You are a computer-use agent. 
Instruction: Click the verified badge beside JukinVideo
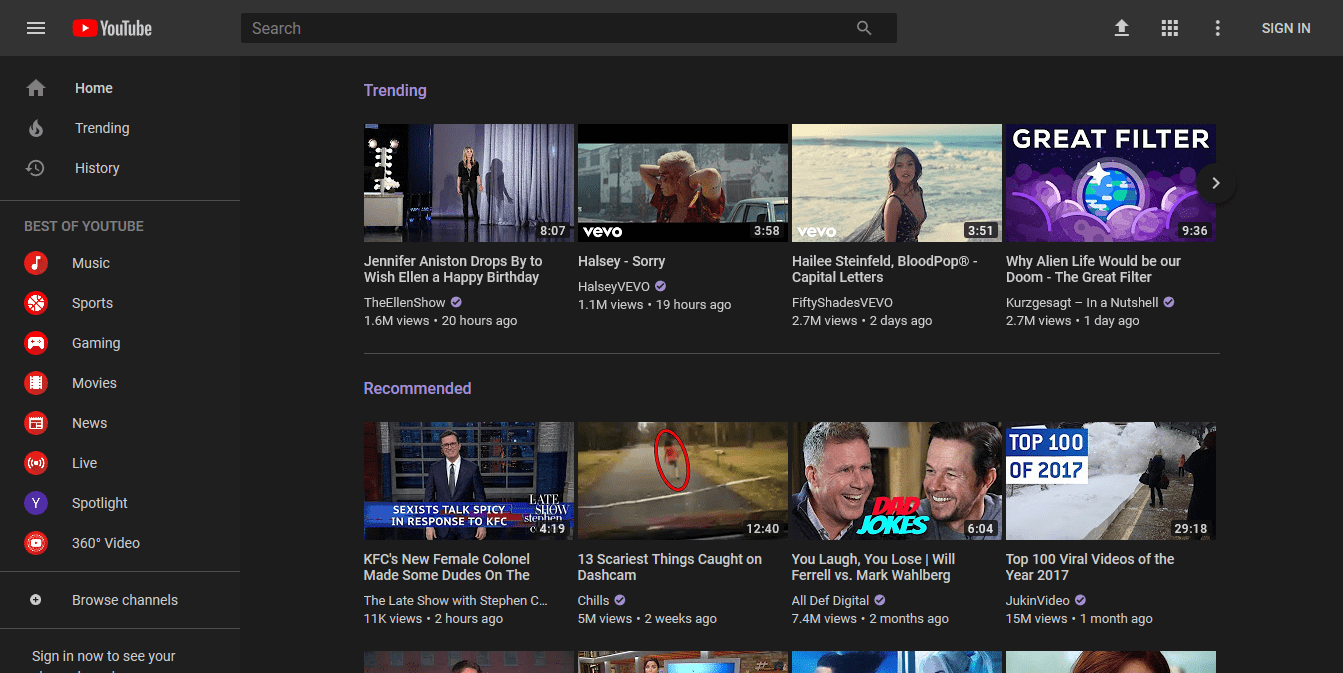click(x=1080, y=600)
